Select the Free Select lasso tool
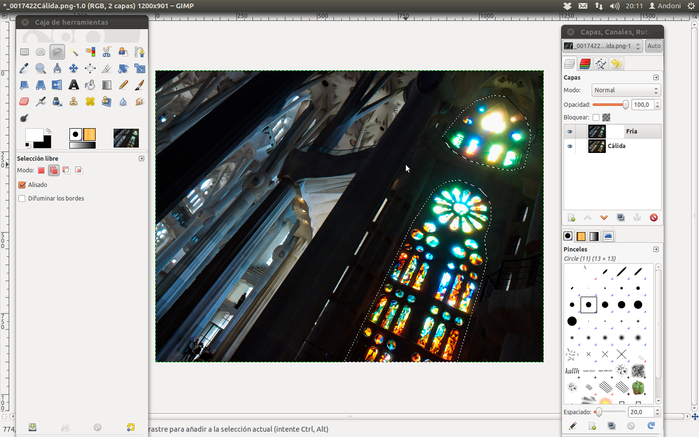The image size is (699, 437). click(x=57, y=52)
